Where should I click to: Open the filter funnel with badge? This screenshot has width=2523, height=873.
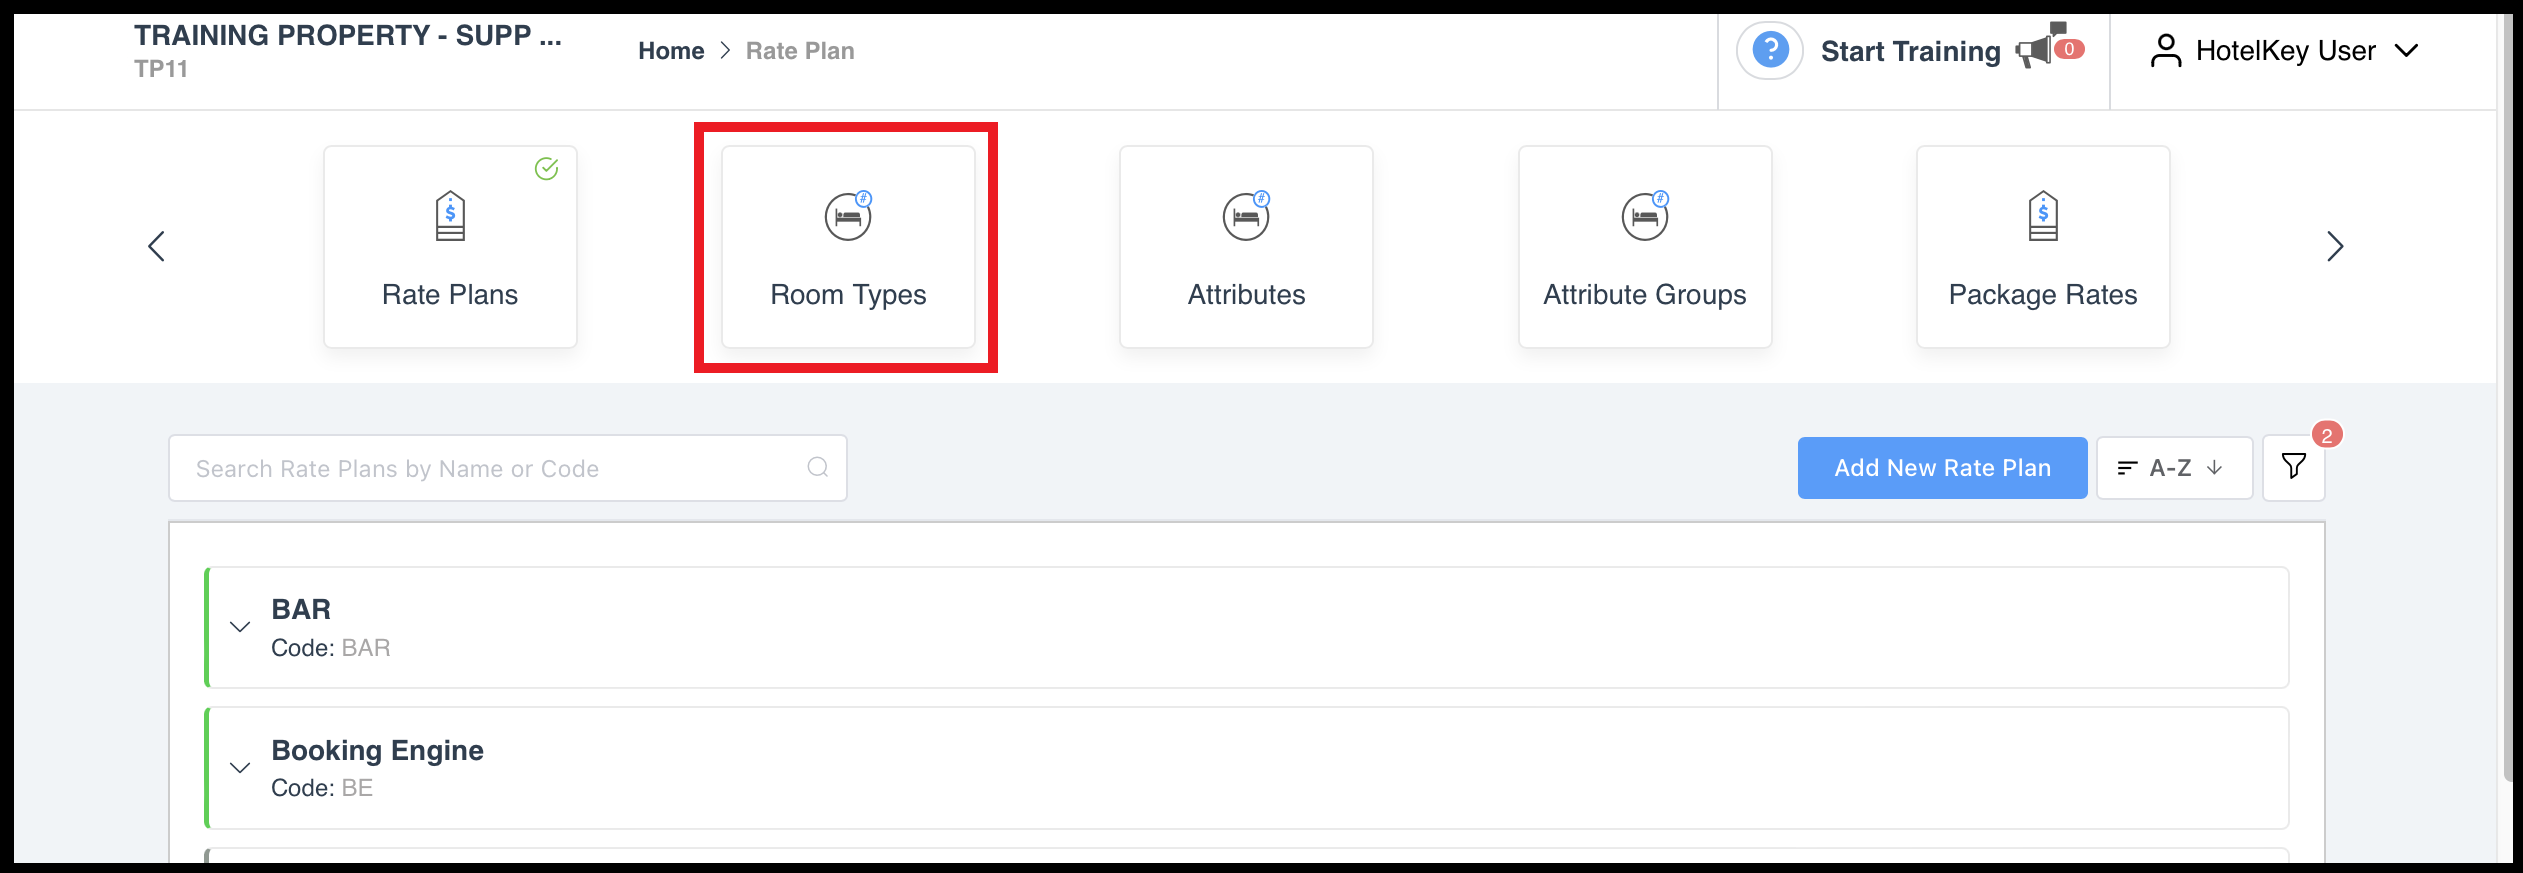pyautogui.click(x=2292, y=465)
